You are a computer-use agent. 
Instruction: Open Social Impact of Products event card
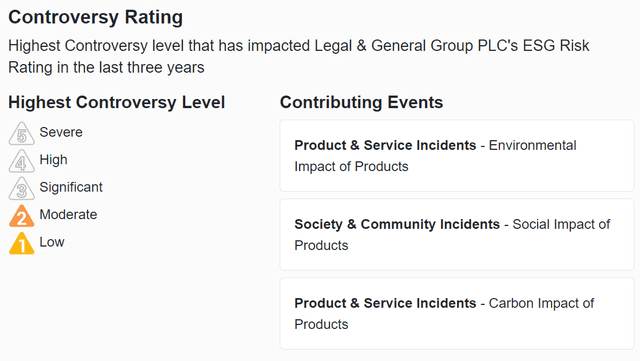point(457,234)
